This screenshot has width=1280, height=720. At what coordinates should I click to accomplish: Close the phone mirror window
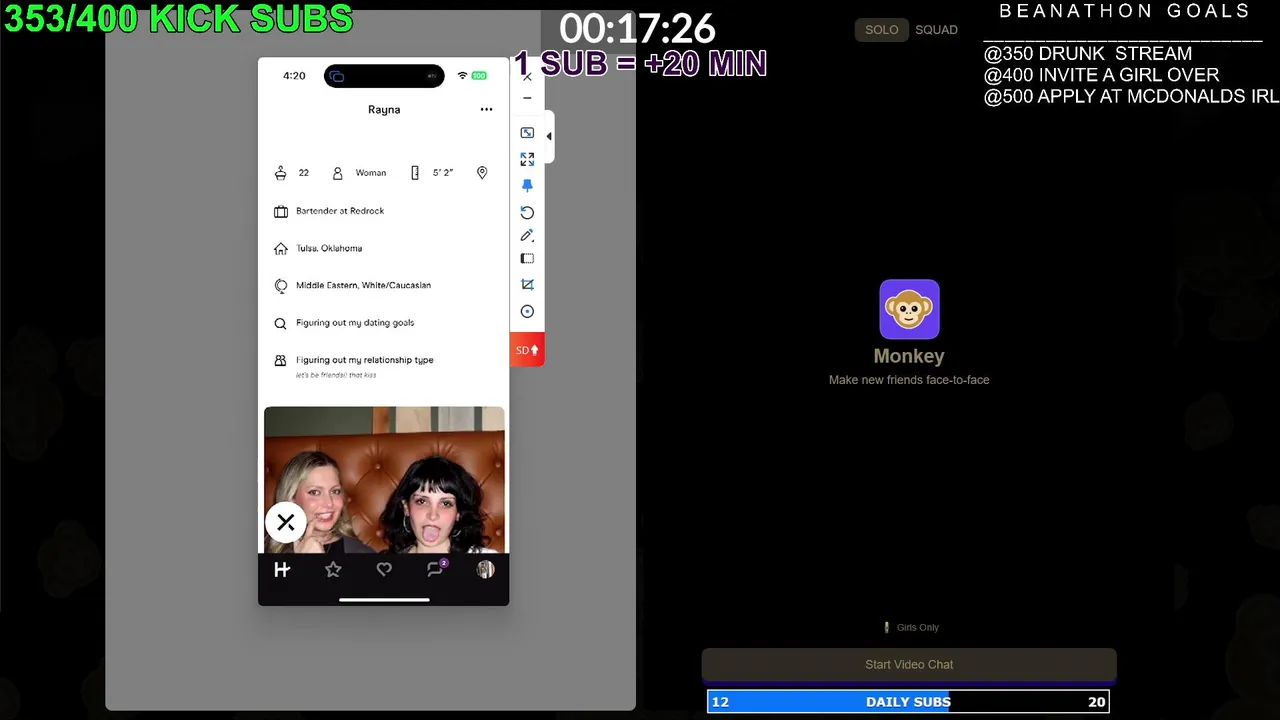pyautogui.click(x=527, y=77)
